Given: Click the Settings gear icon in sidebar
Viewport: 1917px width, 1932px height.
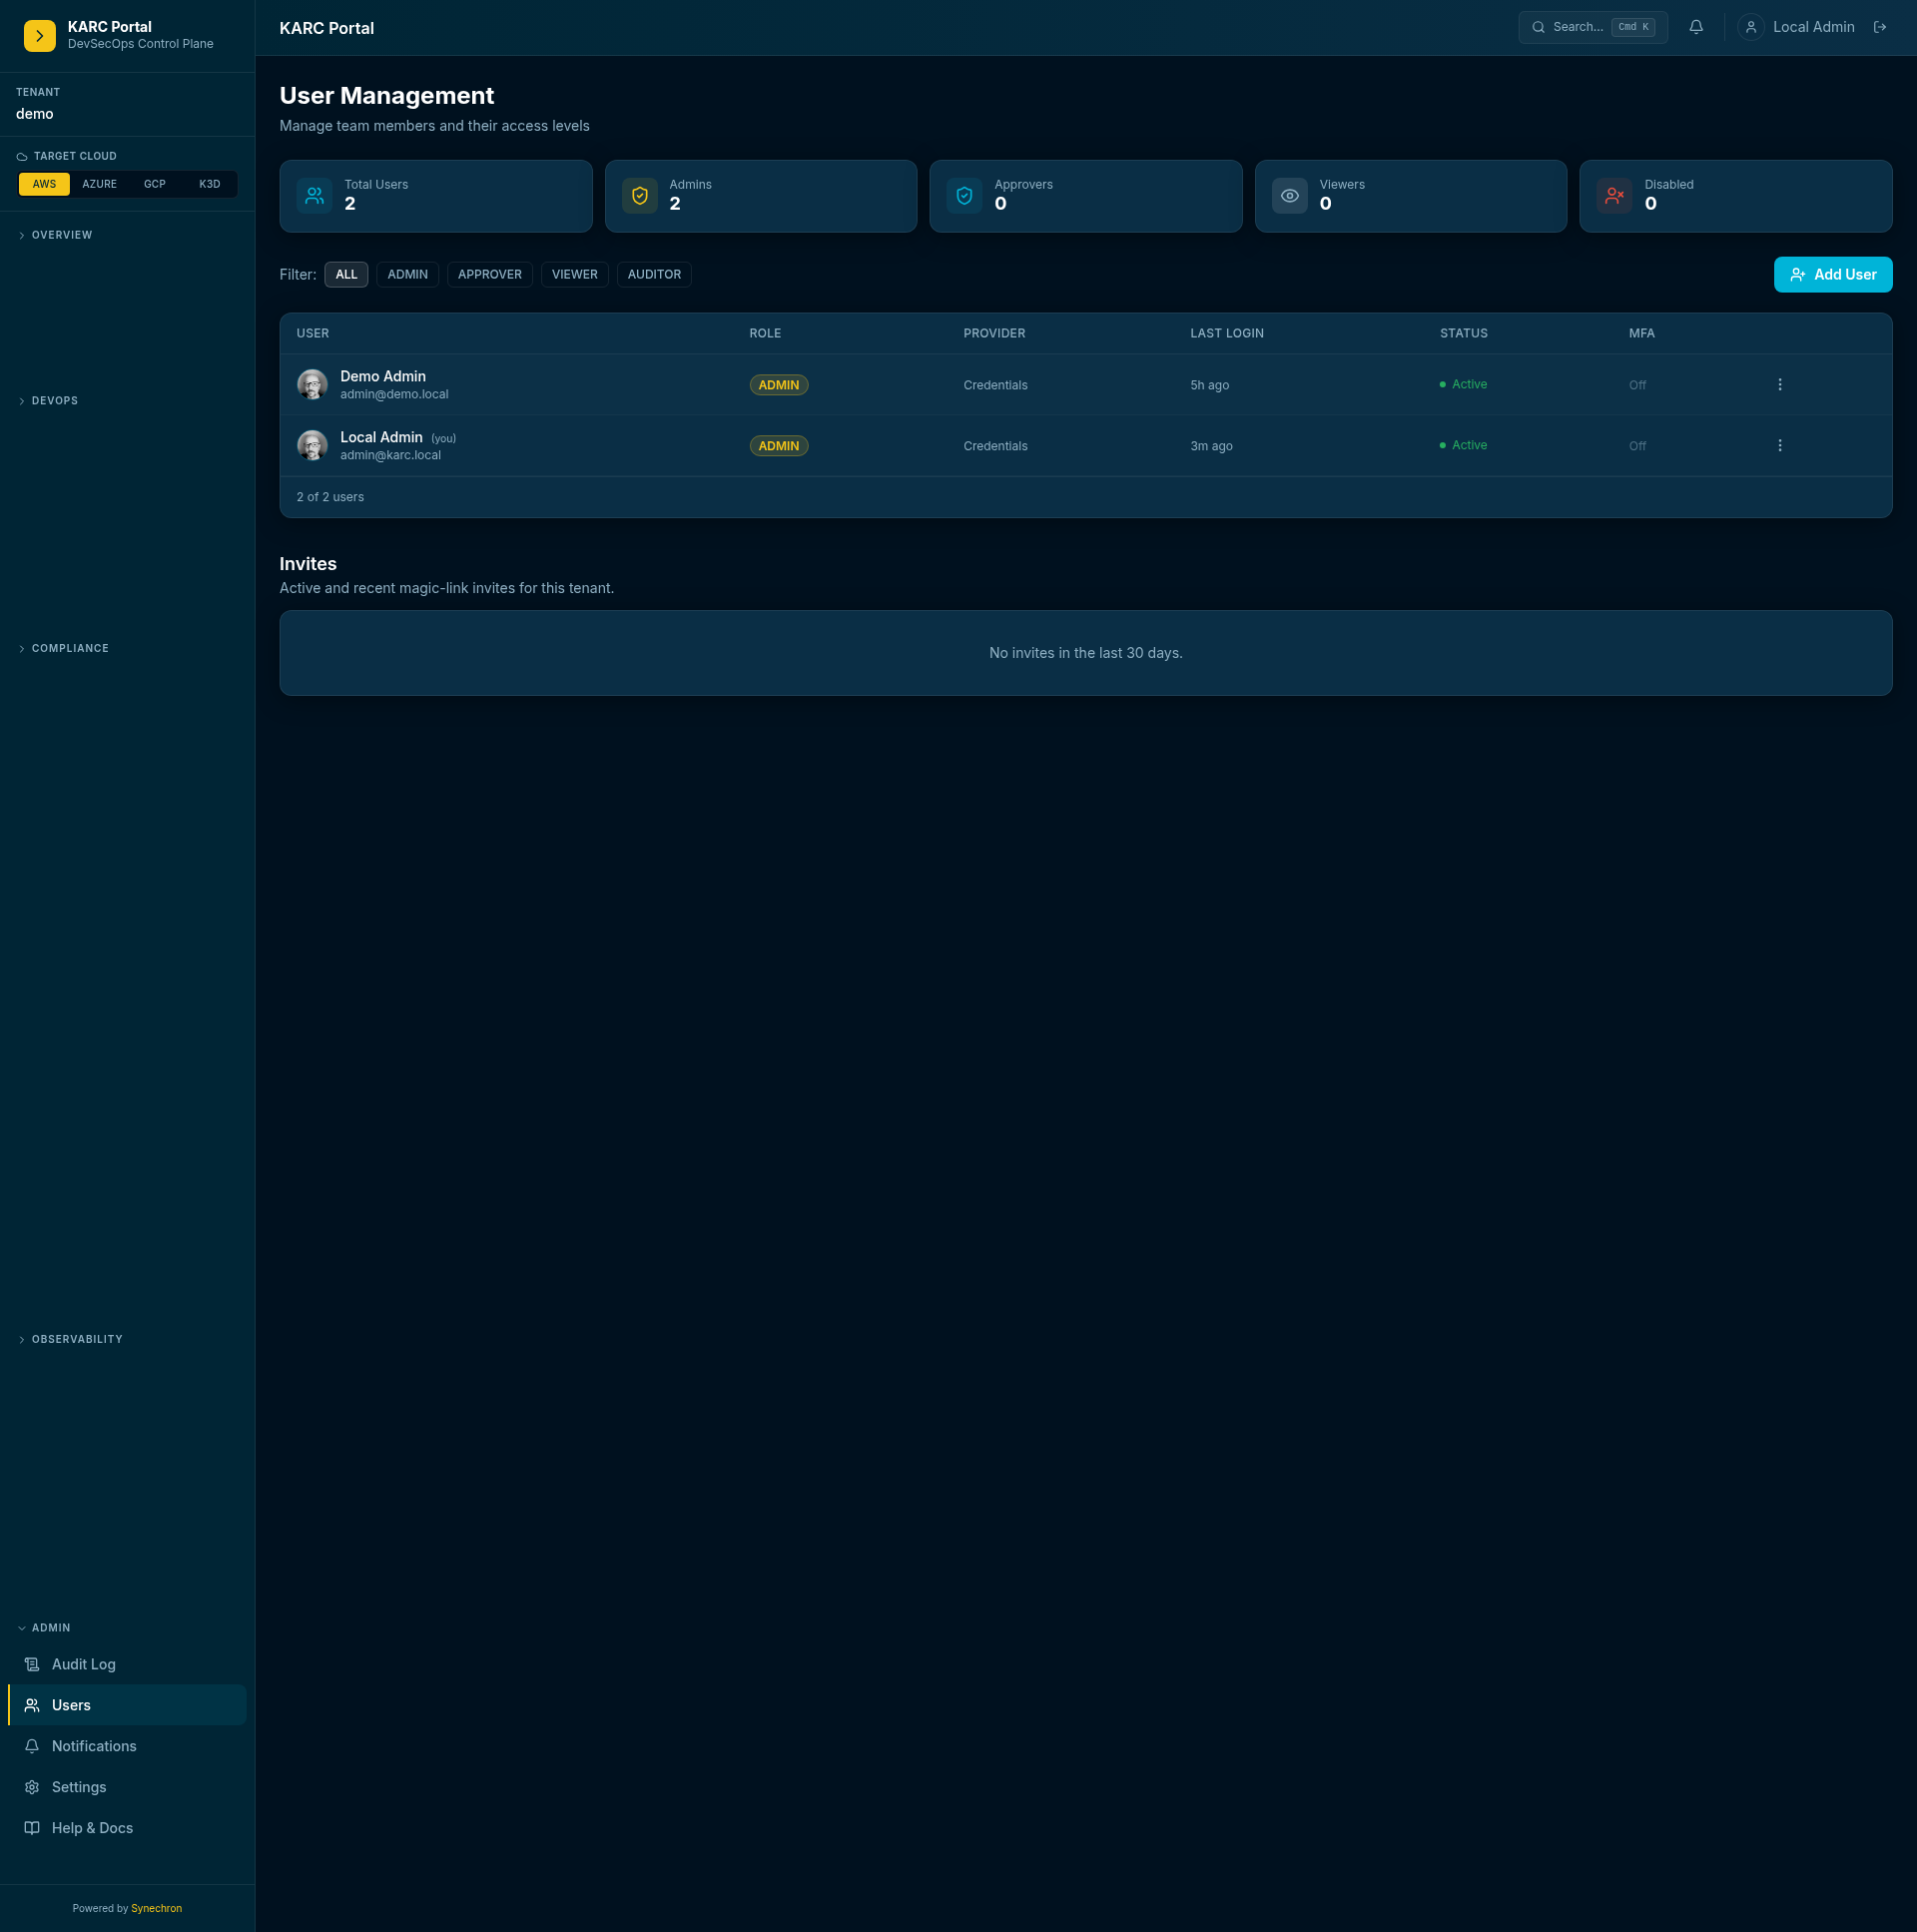Looking at the screenshot, I should [x=32, y=1787].
